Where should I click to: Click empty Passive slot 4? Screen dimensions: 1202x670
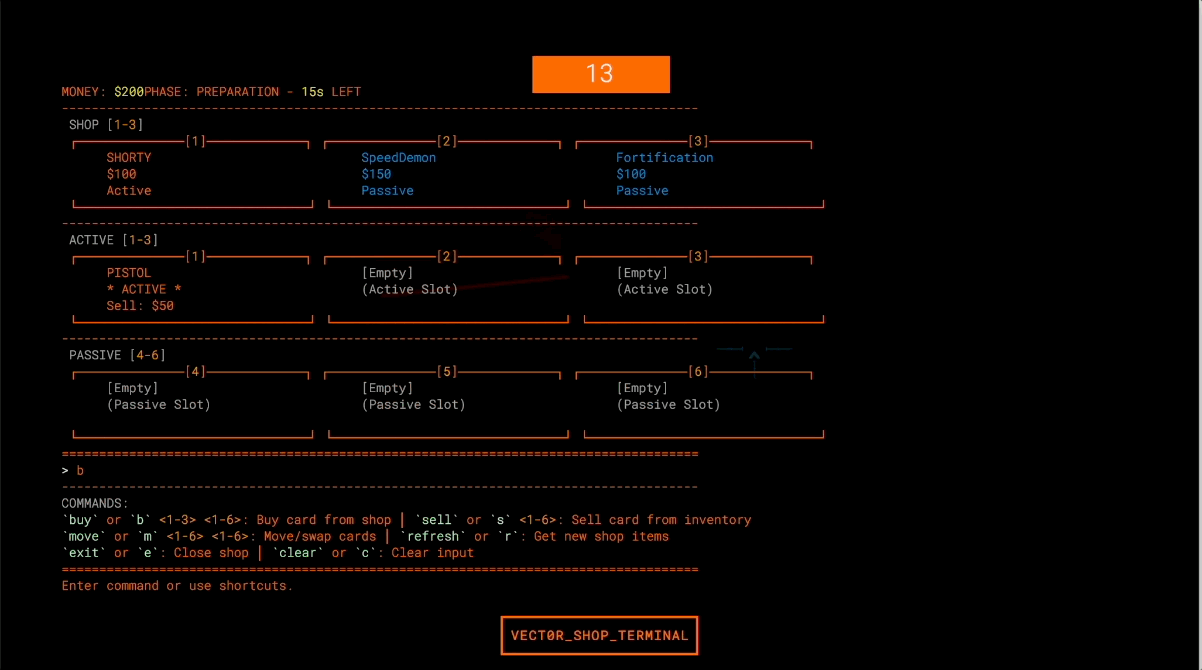[193, 404]
